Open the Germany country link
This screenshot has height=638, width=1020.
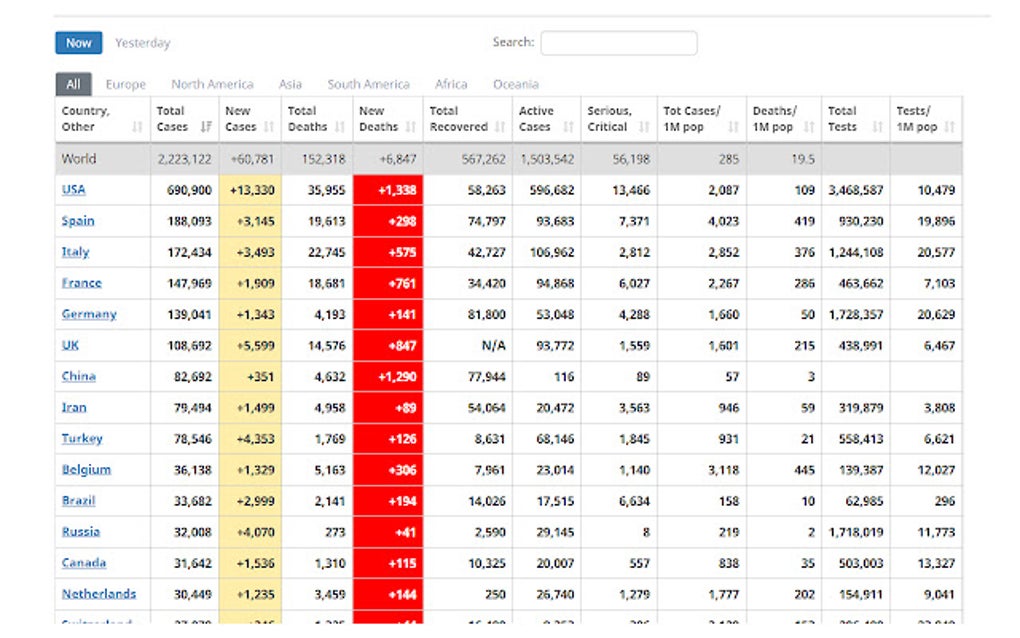pyautogui.click(x=89, y=314)
